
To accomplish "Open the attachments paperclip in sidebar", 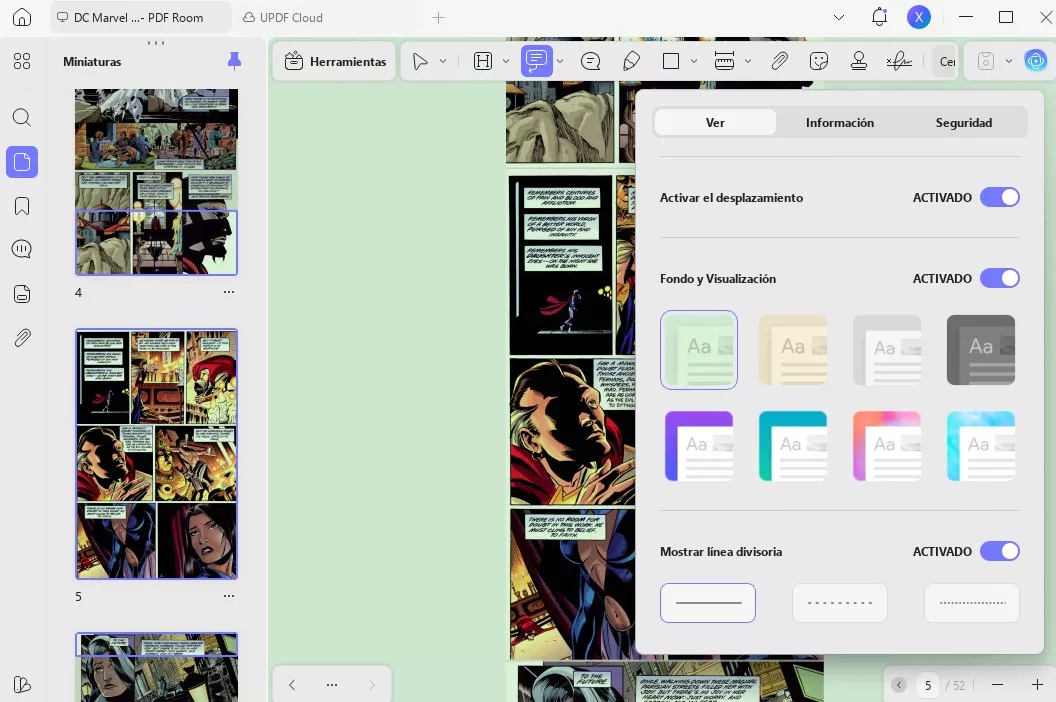I will [22, 338].
